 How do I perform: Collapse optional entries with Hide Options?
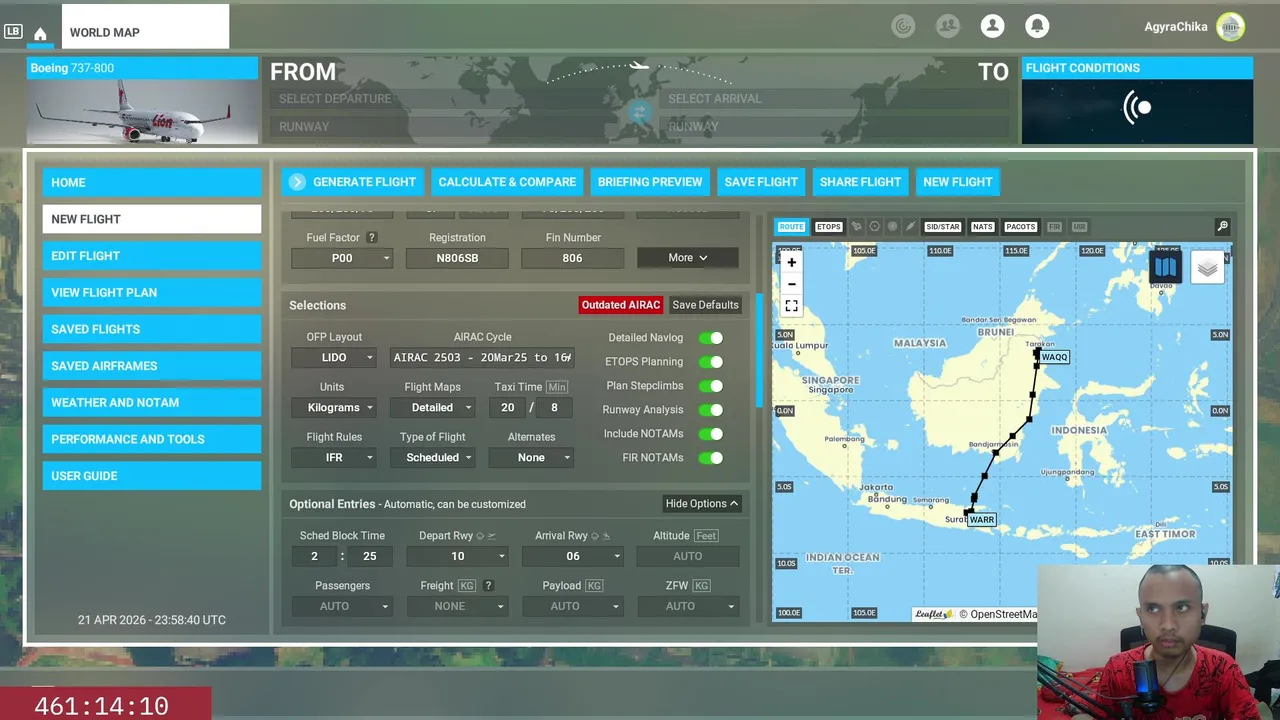click(701, 504)
